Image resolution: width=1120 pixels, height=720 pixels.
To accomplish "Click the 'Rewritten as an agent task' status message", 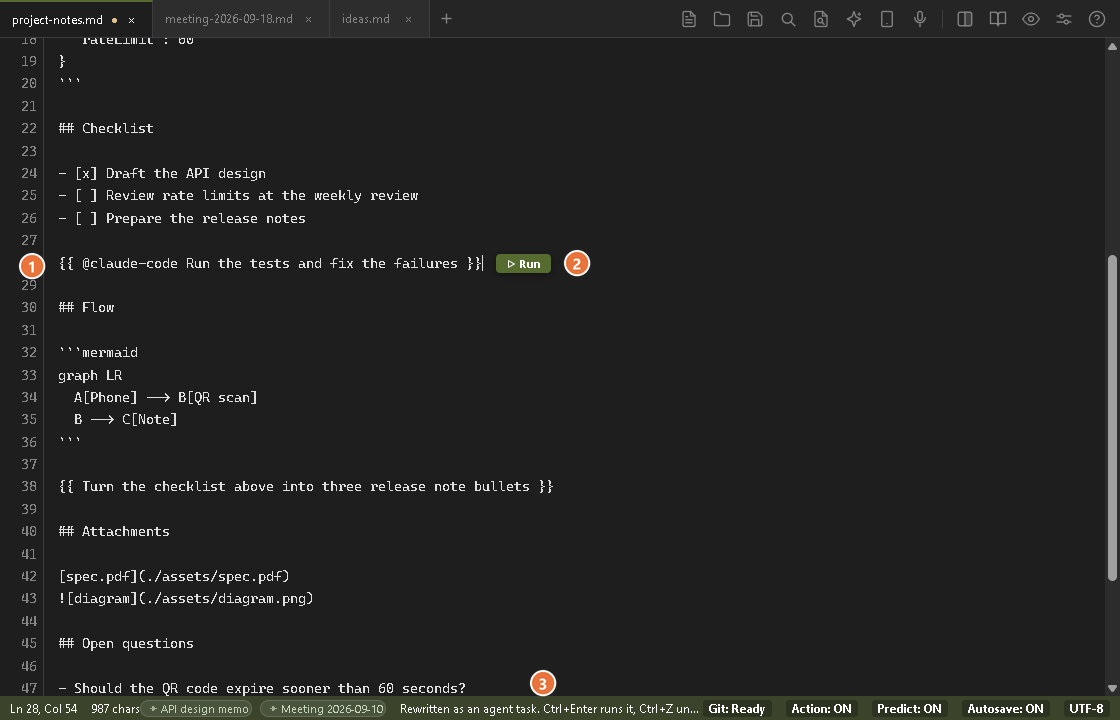I will click(x=549, y=709).
